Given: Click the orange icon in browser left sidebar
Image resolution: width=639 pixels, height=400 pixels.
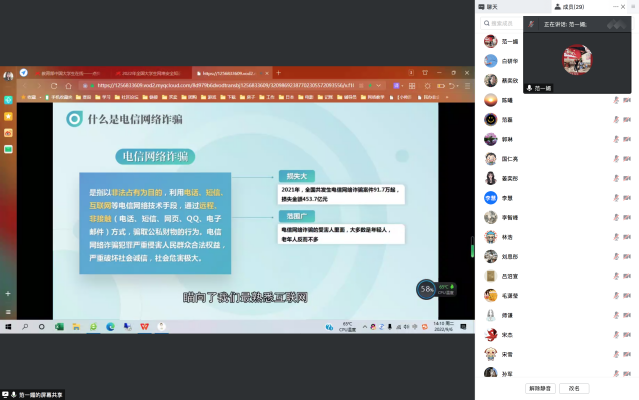Looking at the screenshot, I should point(9,116).
